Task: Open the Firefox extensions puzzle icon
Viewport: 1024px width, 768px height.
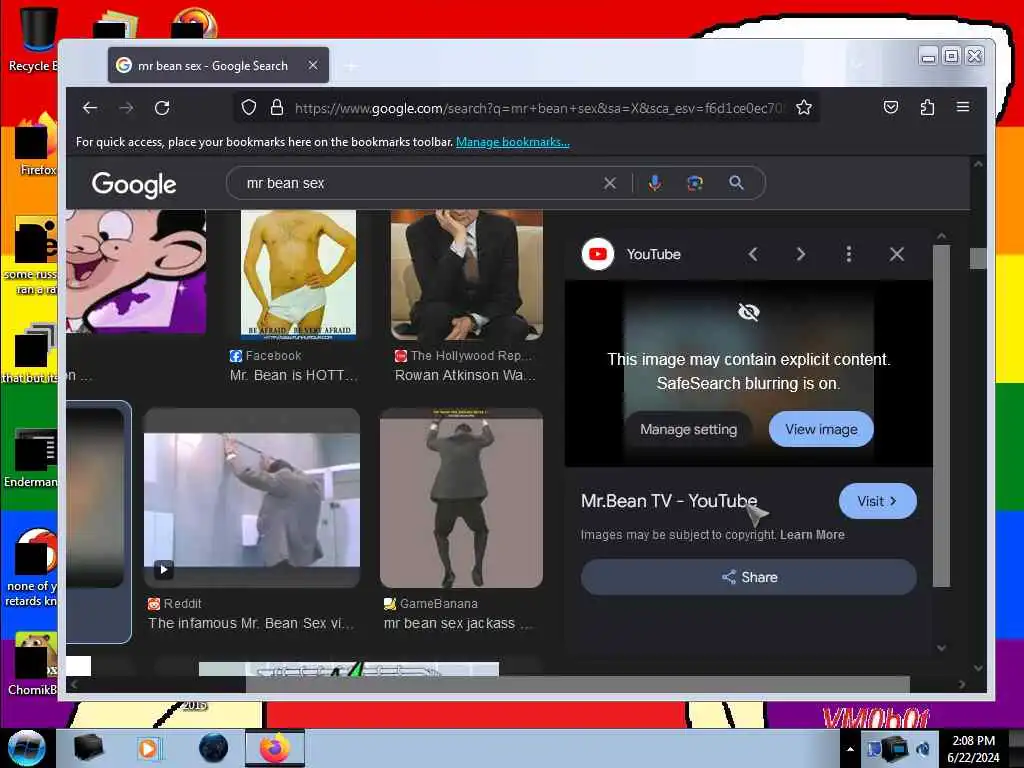Action: pos(927,107)
